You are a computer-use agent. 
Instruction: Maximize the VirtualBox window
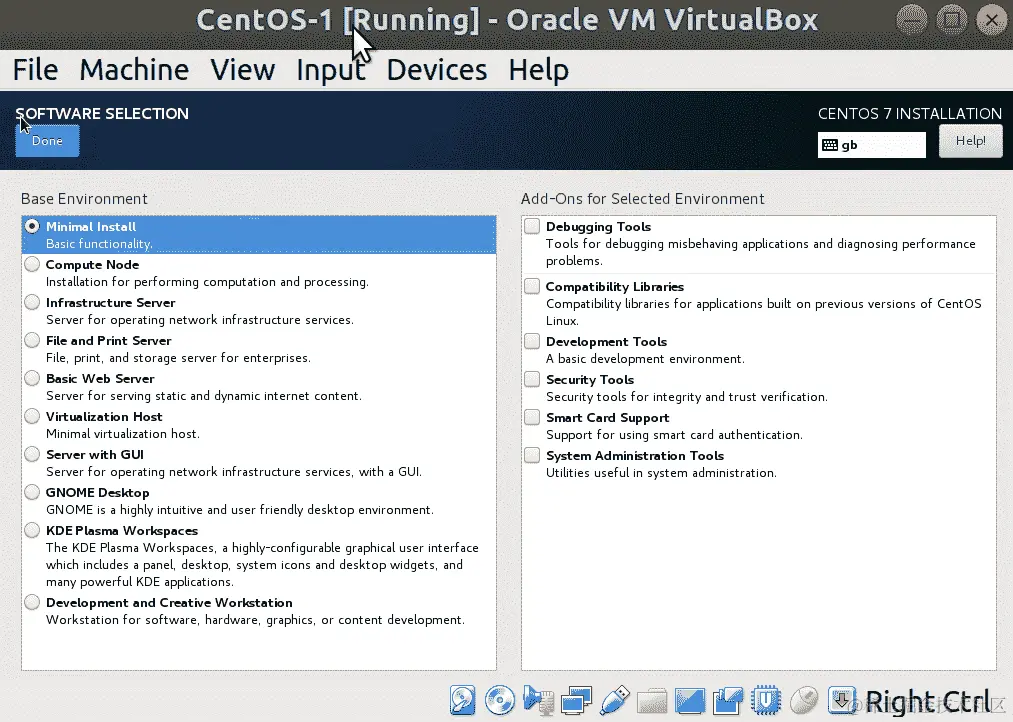[x=952, y=20]
